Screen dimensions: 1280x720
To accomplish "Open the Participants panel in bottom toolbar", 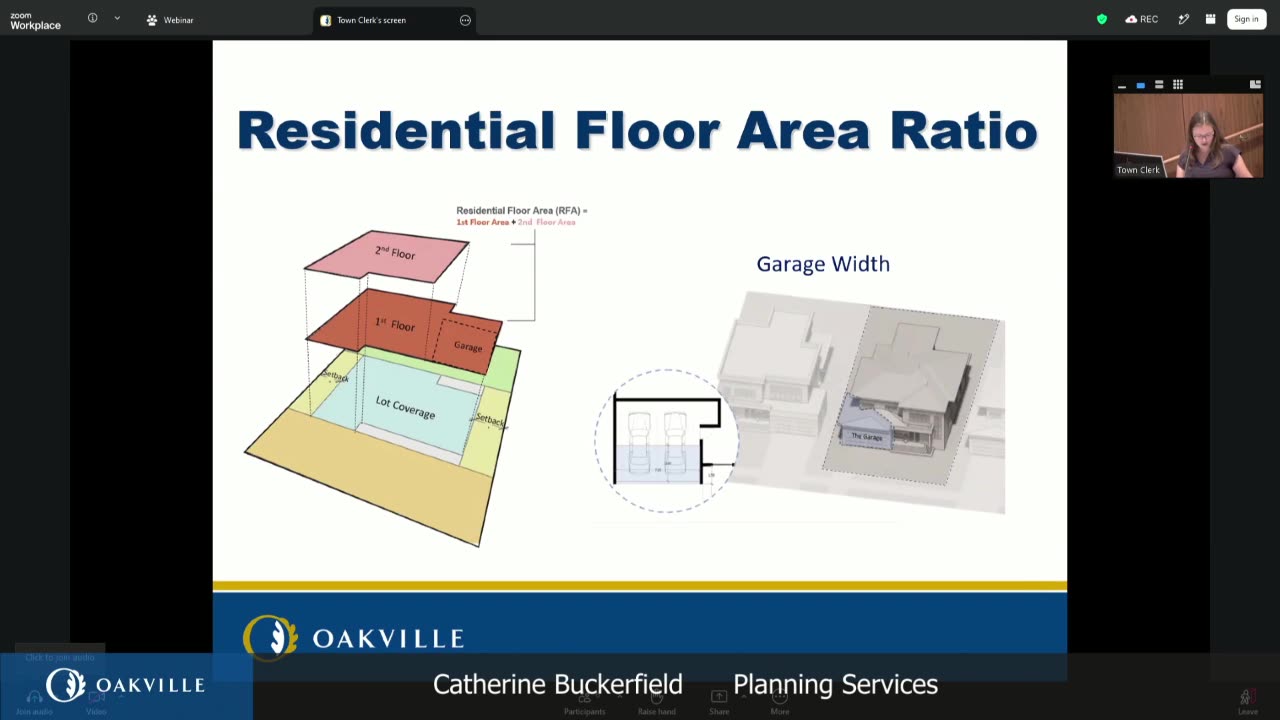I will coord(584,702).
